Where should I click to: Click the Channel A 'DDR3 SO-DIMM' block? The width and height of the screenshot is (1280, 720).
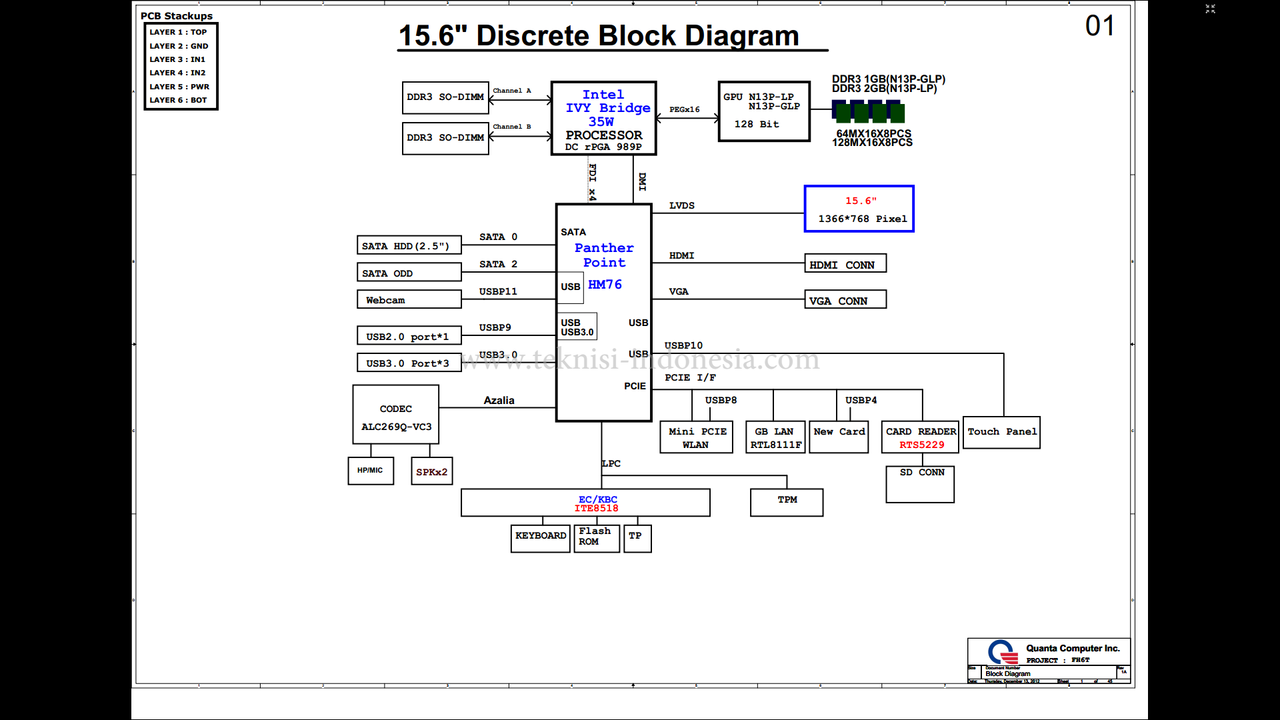click(445, 97)
